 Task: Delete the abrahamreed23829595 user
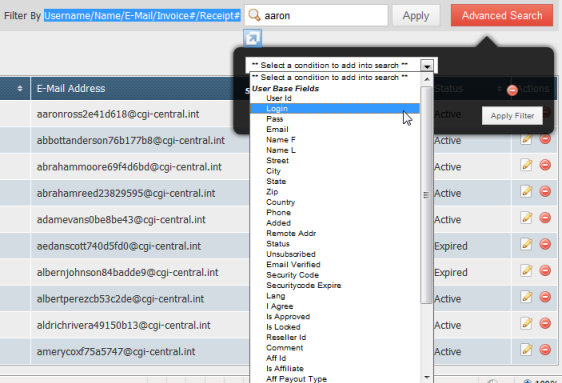[x=545, y=191]
